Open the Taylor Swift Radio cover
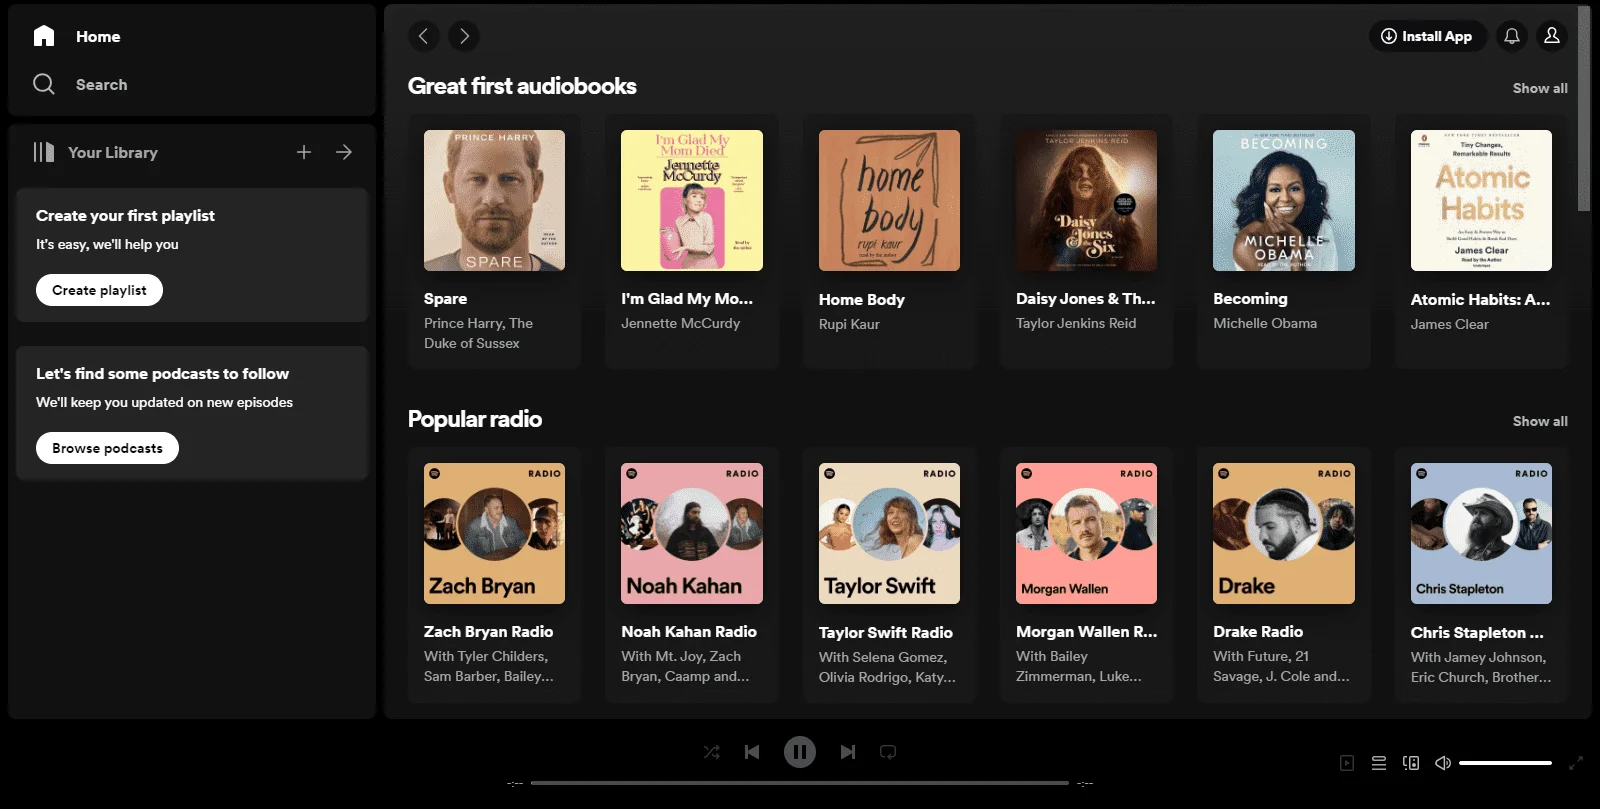1600x809 pixels. click(889, 533)
